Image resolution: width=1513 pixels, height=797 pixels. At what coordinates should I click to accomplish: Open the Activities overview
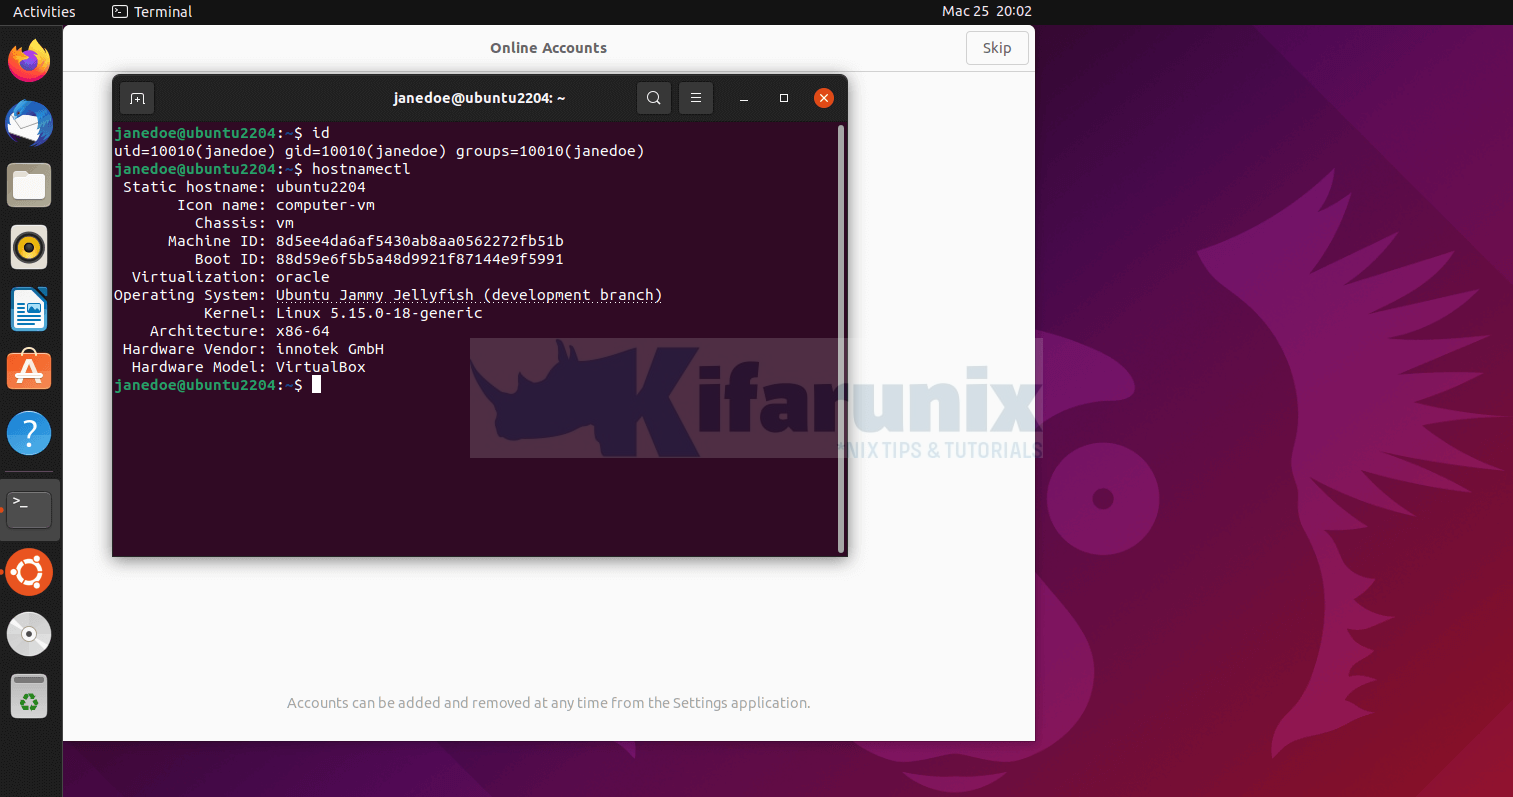pos(44,12)
